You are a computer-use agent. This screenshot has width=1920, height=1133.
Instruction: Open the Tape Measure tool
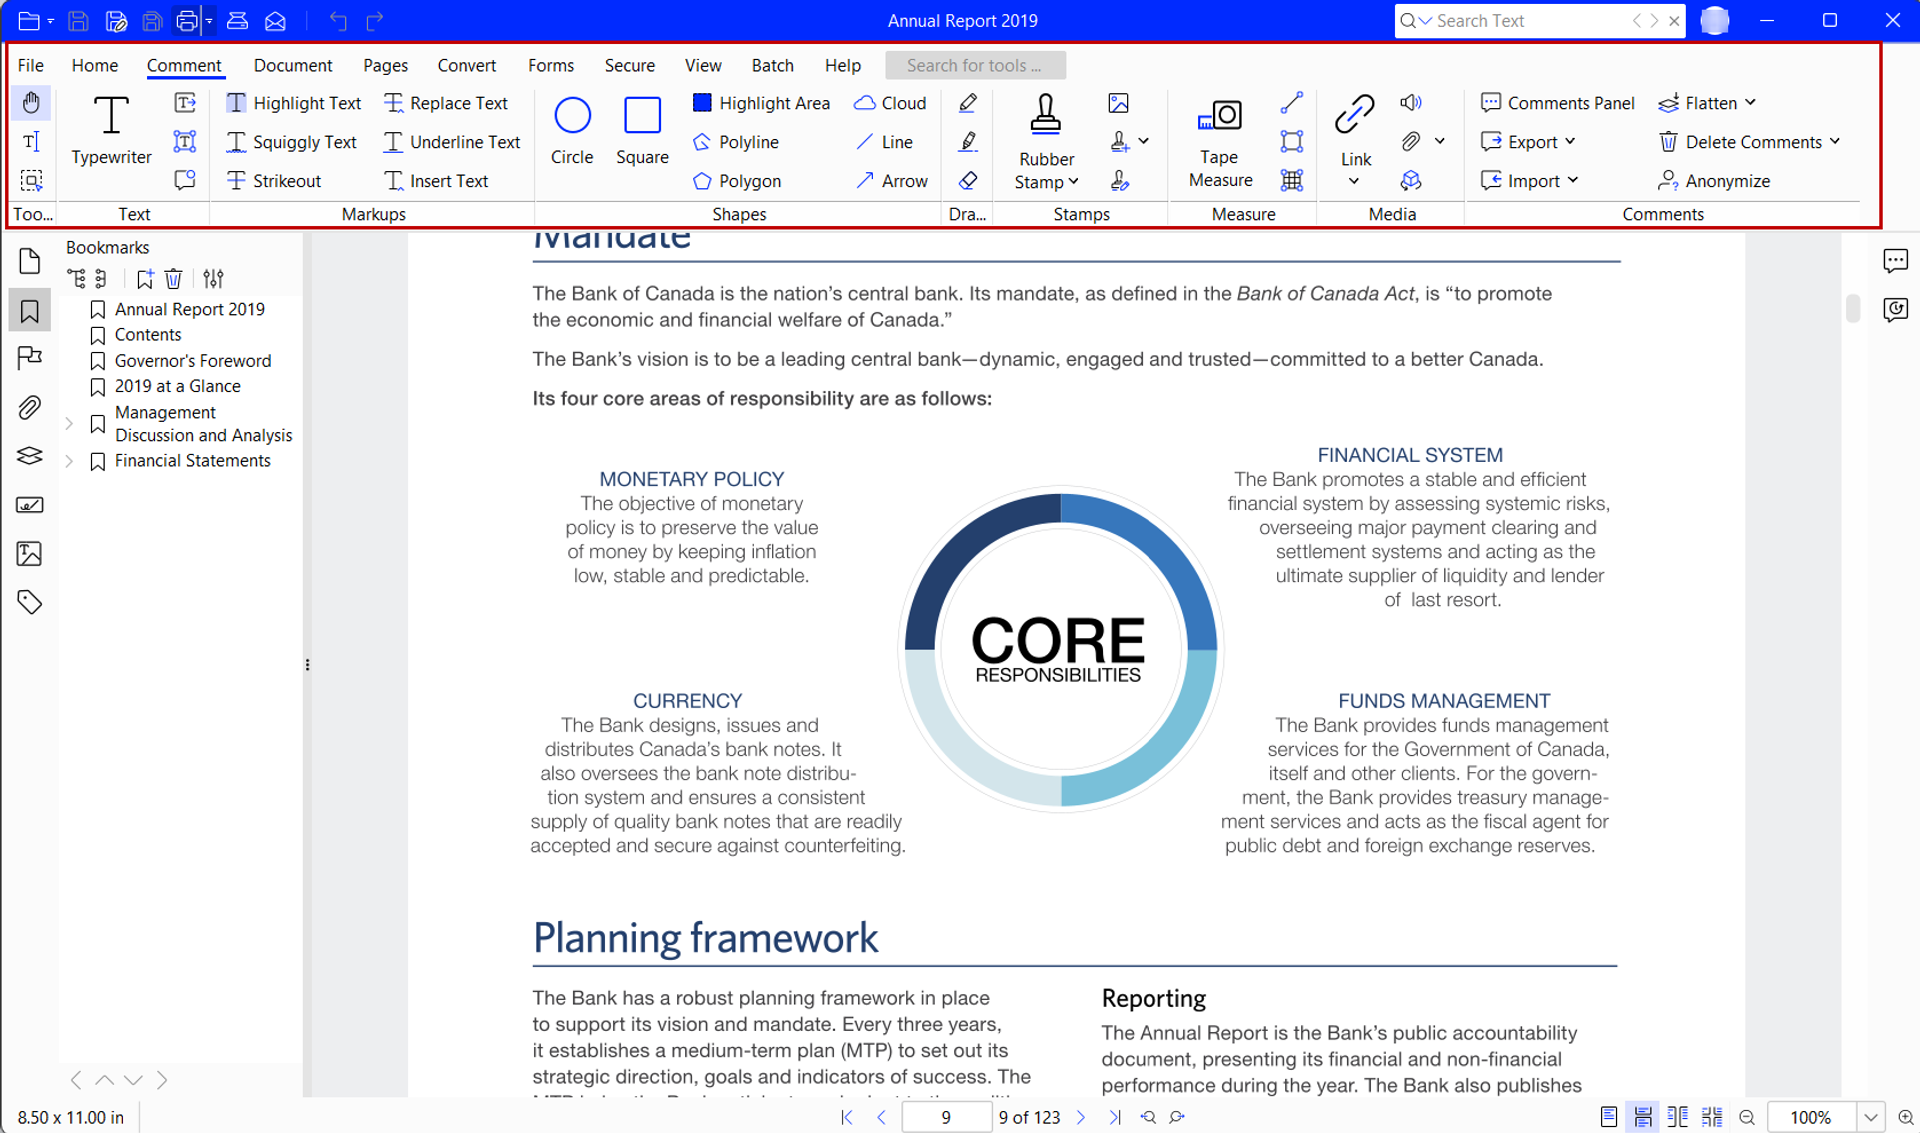1220,143
